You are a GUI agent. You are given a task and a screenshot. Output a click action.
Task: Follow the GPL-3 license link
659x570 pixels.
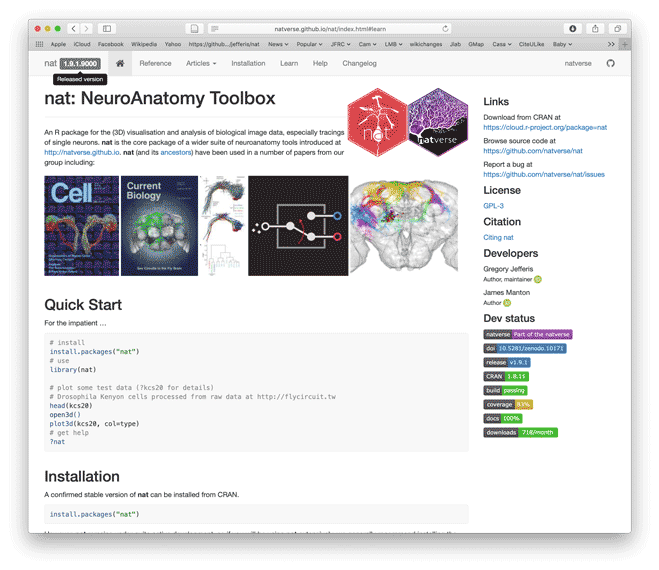[x=494, y=206]
